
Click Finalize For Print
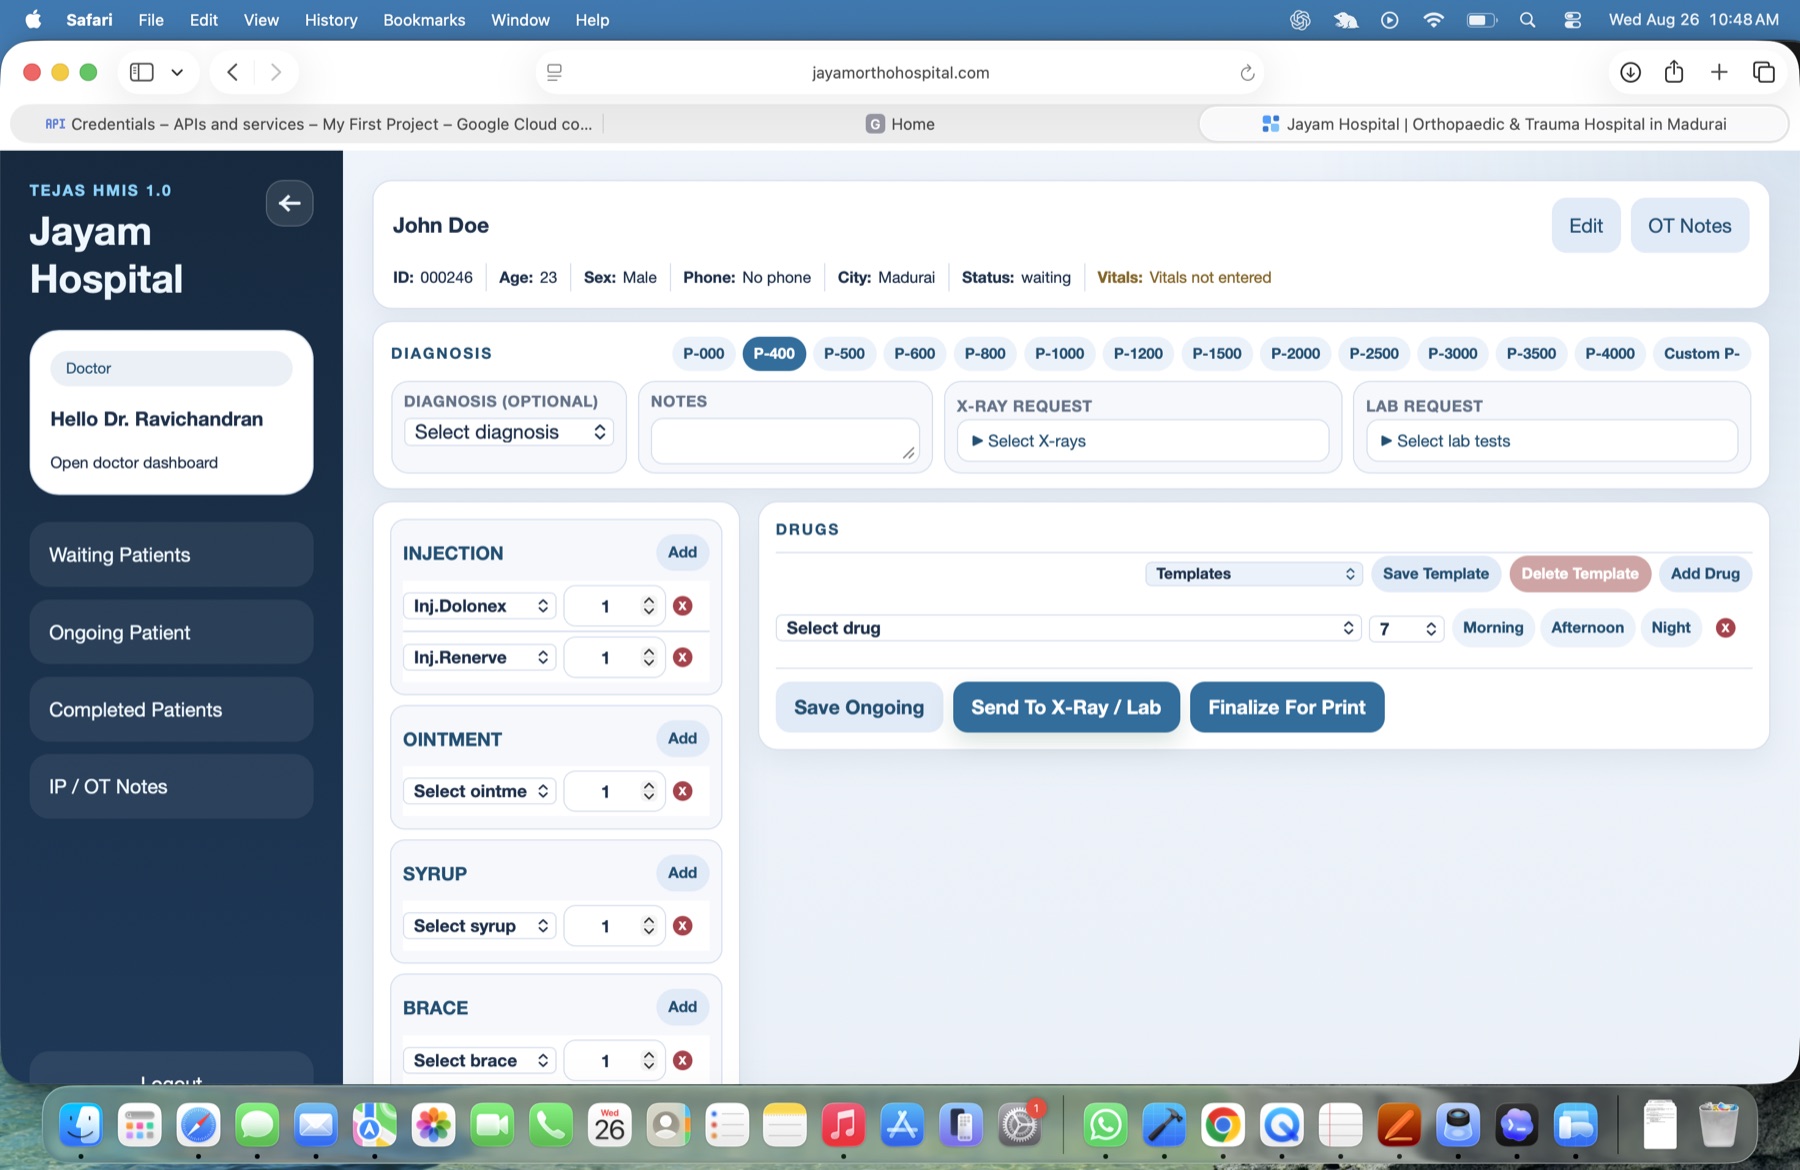click(1287, 707)
